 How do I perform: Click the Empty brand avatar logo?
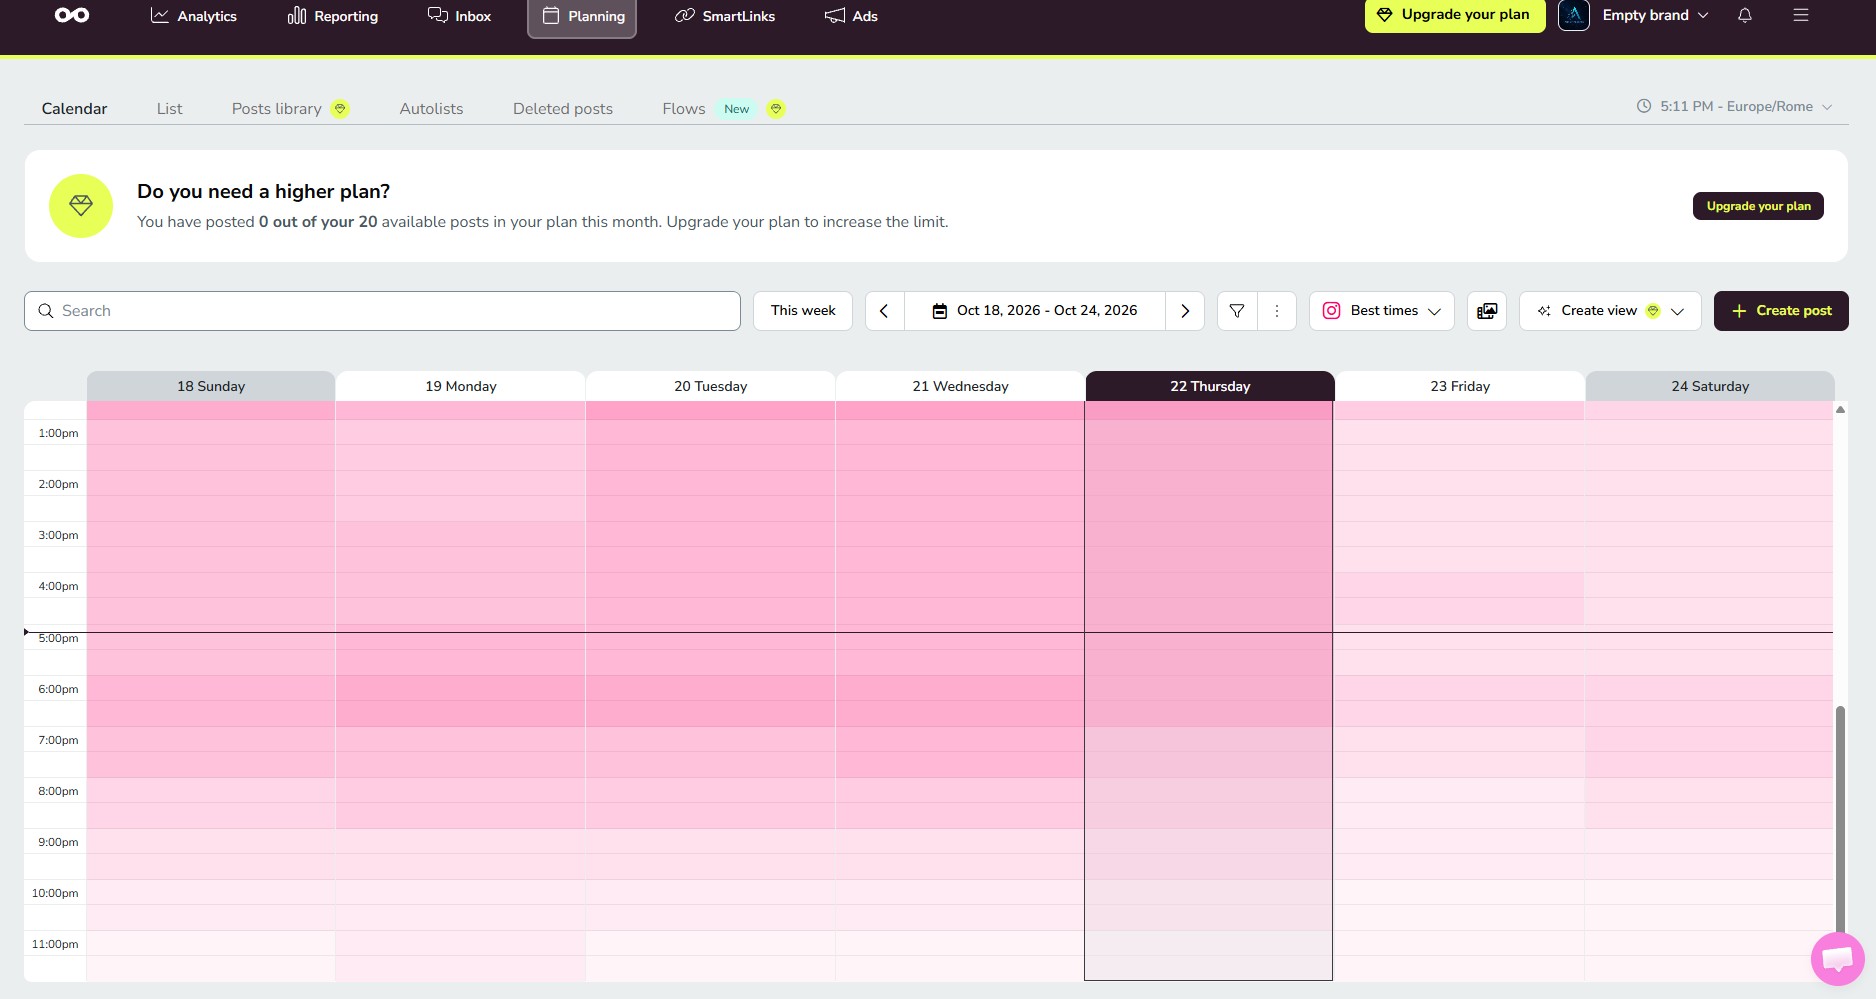click(1574, 15)
